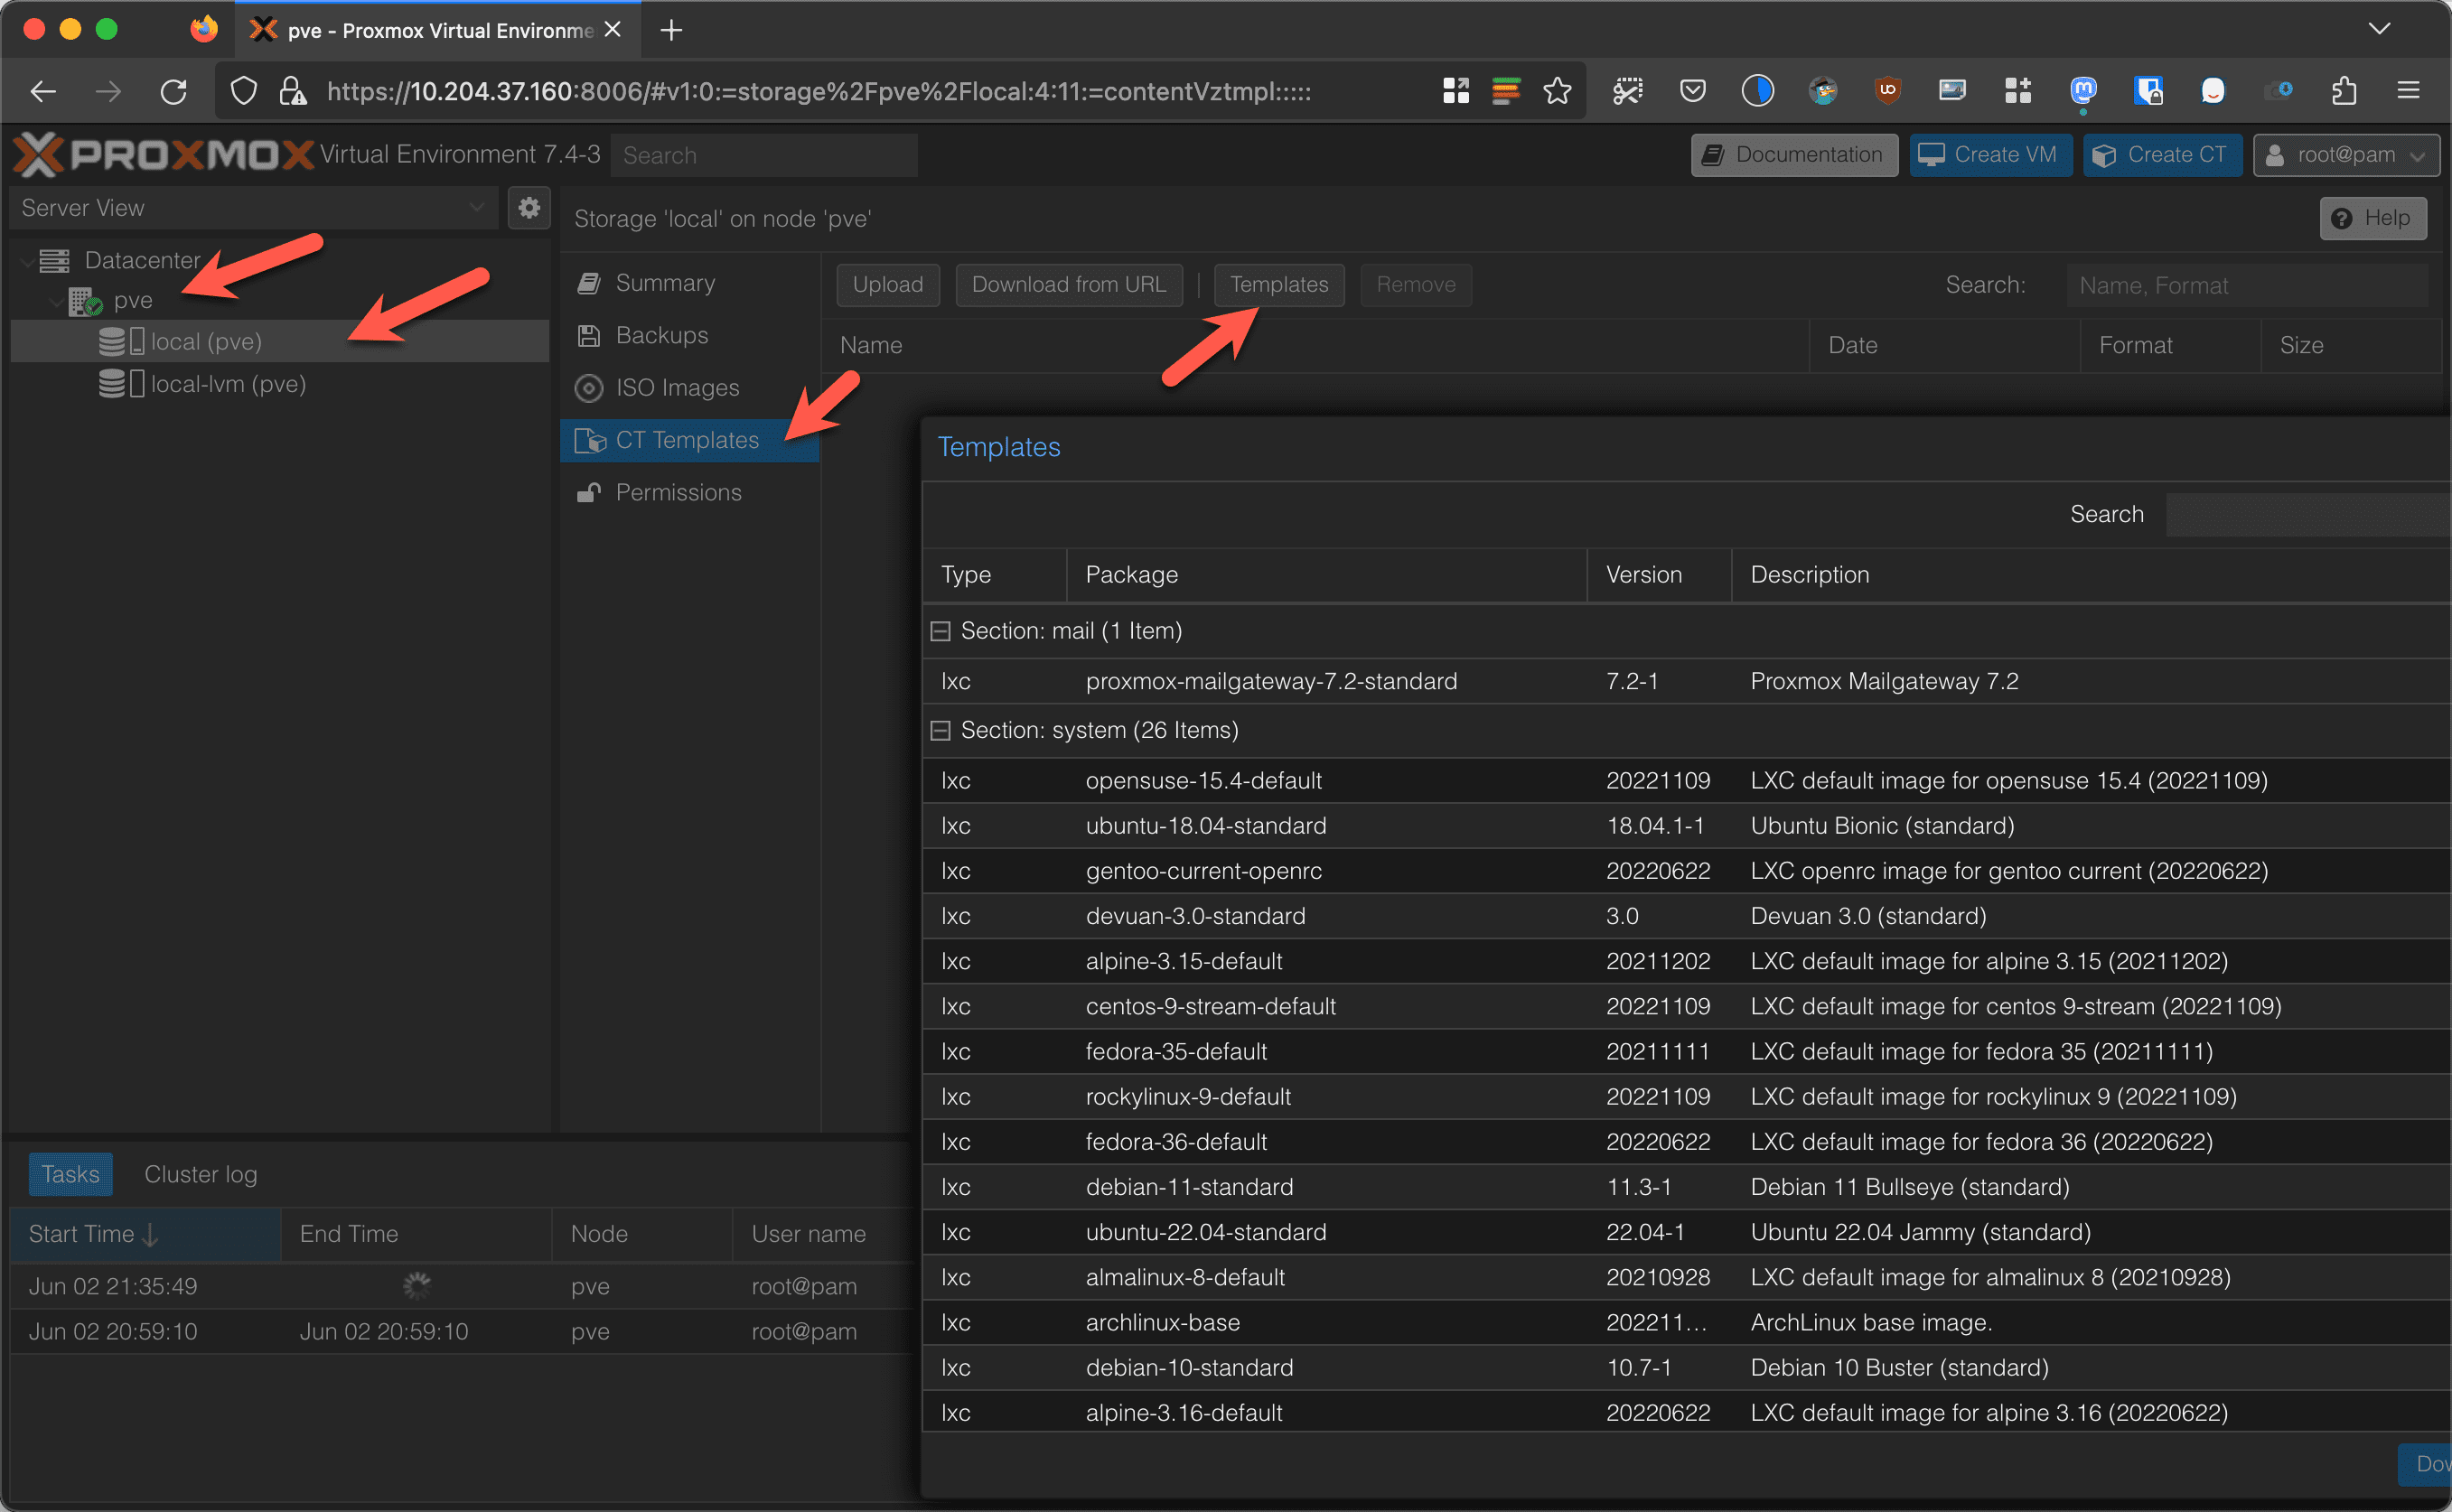Click the browser reload icon
2452x1512 pixels.
click(174, 92)
